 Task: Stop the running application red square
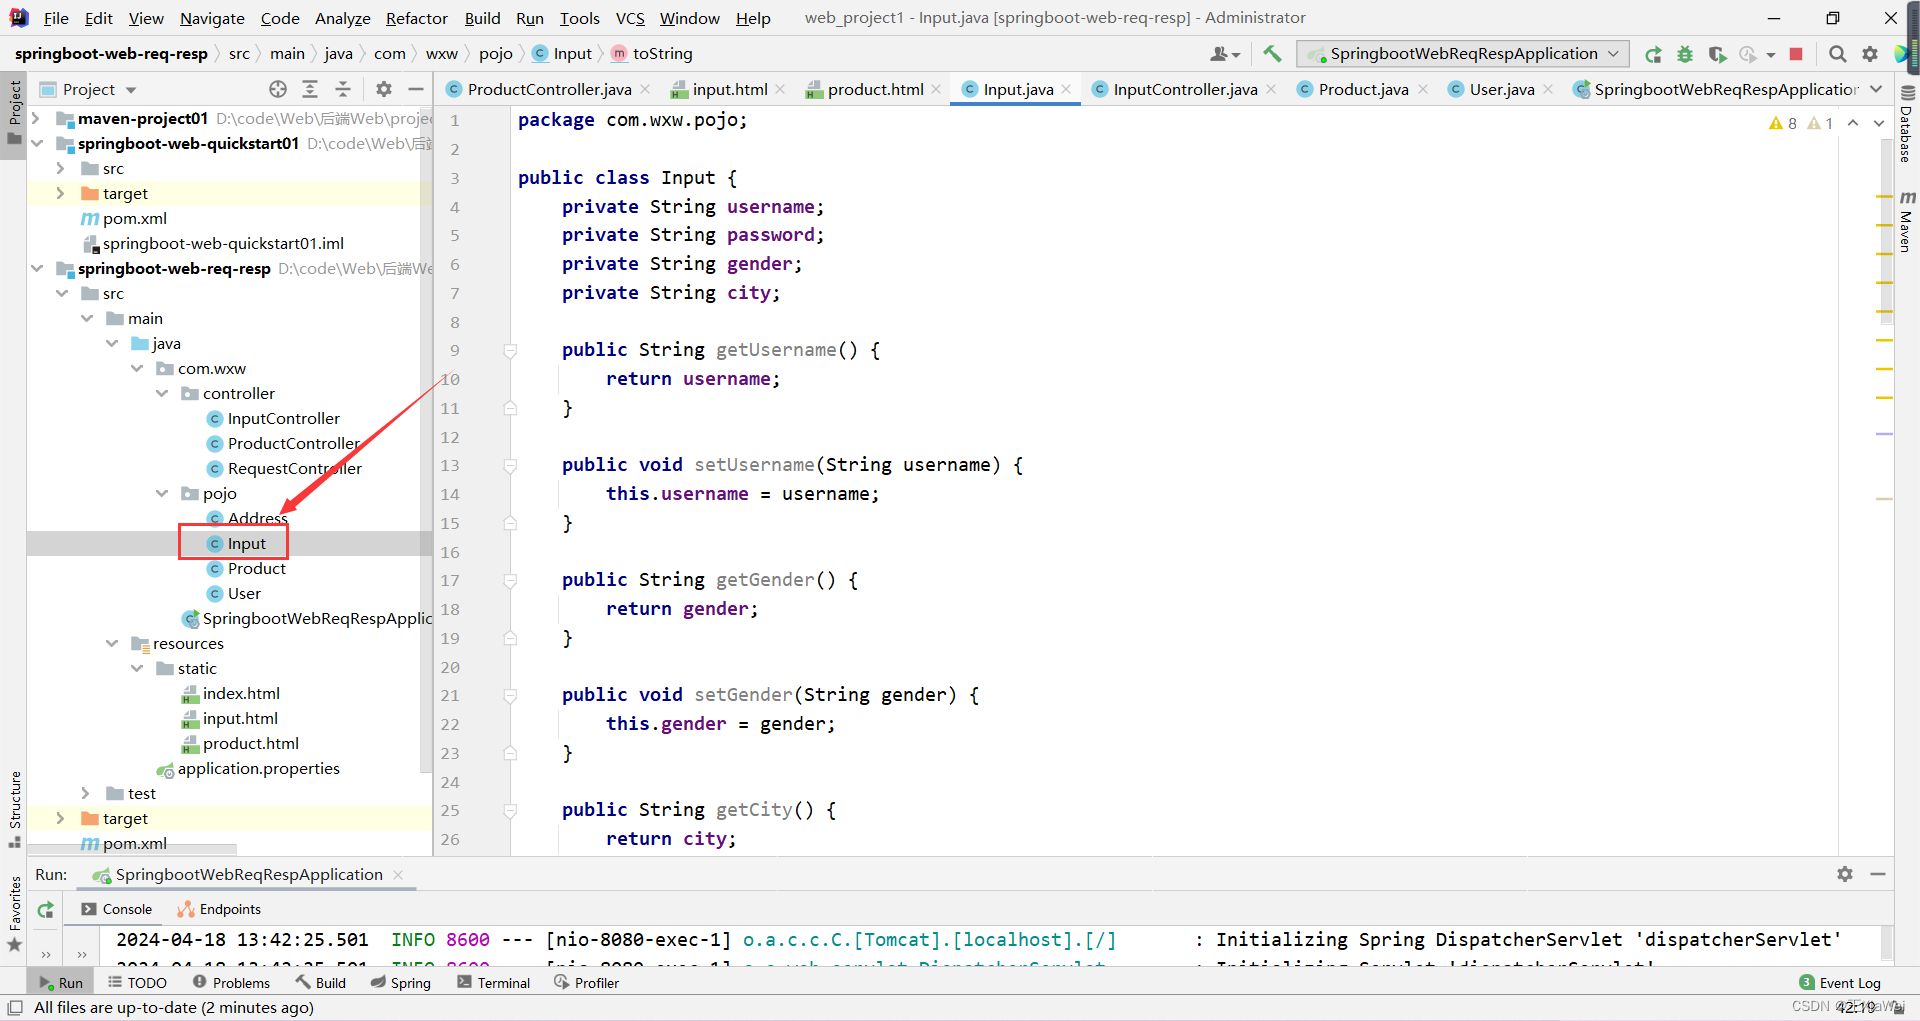tap(1796, 54)
